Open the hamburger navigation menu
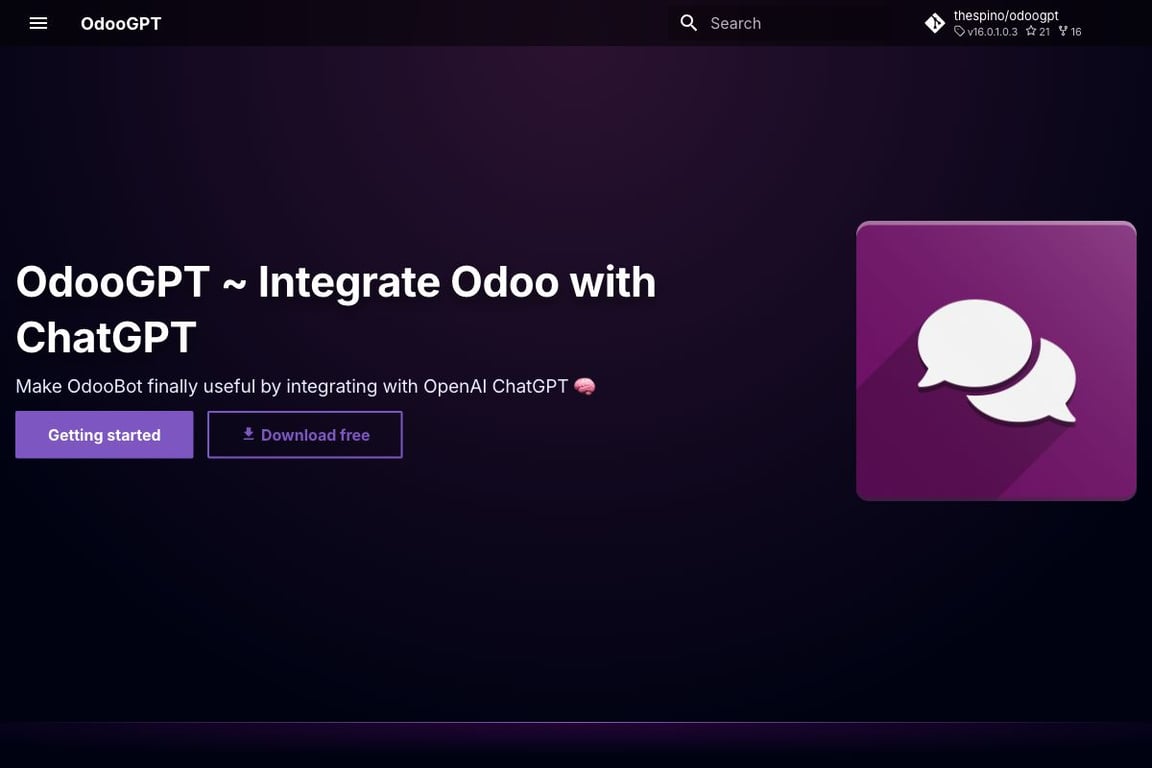Image resolution: width=1152 pixels, height=768 pixels. (x=38, y=24)
